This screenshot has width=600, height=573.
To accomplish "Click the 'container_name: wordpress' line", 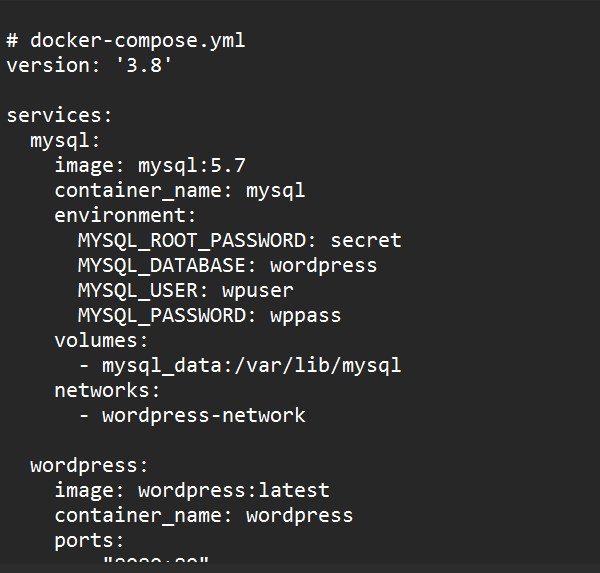I will pos(203,515).
